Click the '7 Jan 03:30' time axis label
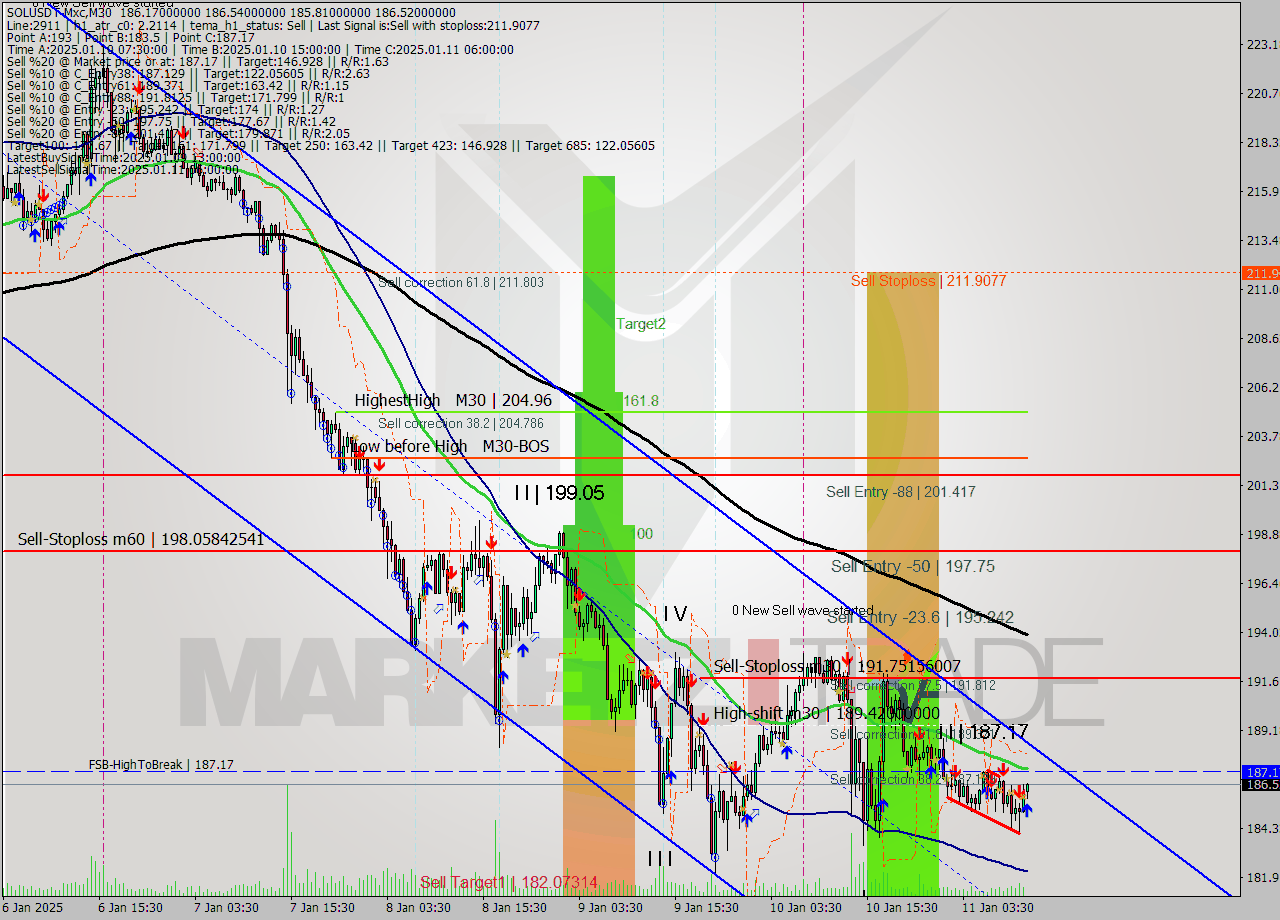The height and width of the screenshot is (920, 1280). [226, 908]
